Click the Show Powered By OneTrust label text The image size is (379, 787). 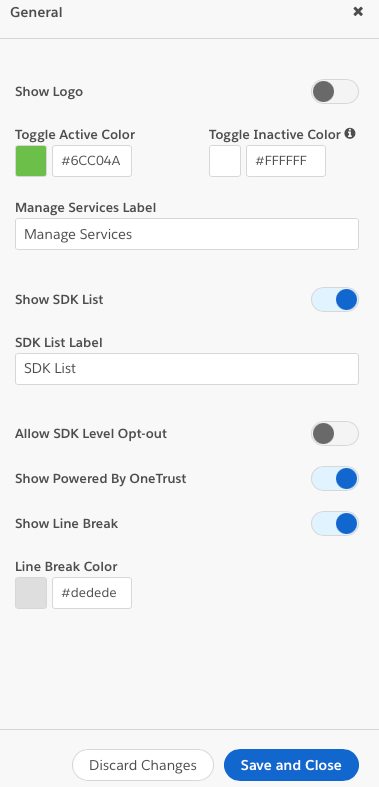tap(100, 479)
